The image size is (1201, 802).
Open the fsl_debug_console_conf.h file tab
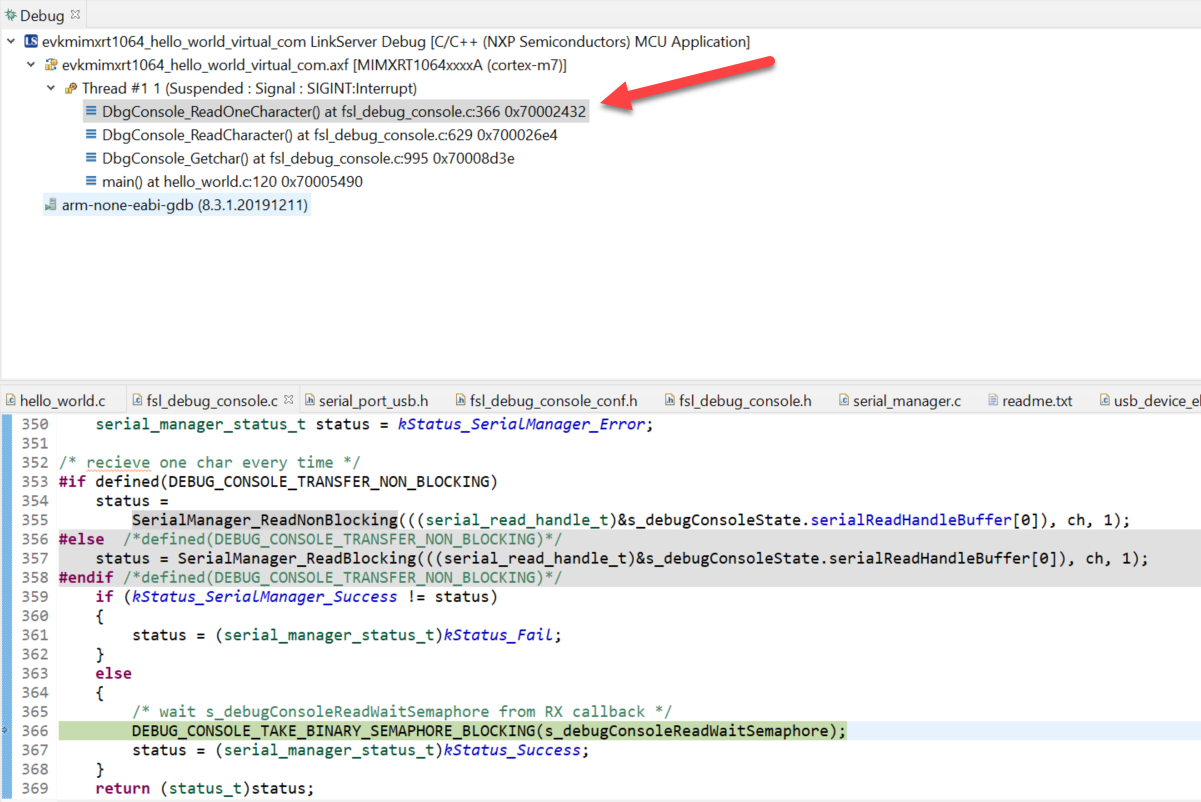[x=547, y=400]
